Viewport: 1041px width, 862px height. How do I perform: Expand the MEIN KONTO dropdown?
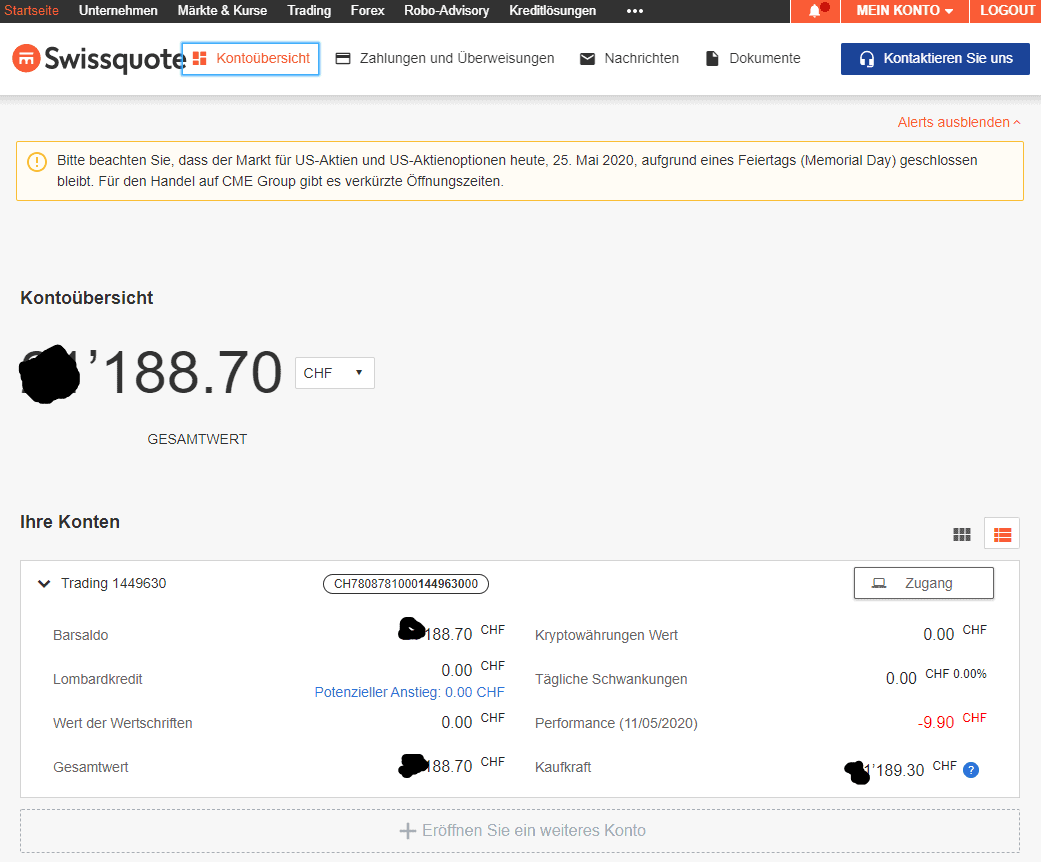(904, 11)
